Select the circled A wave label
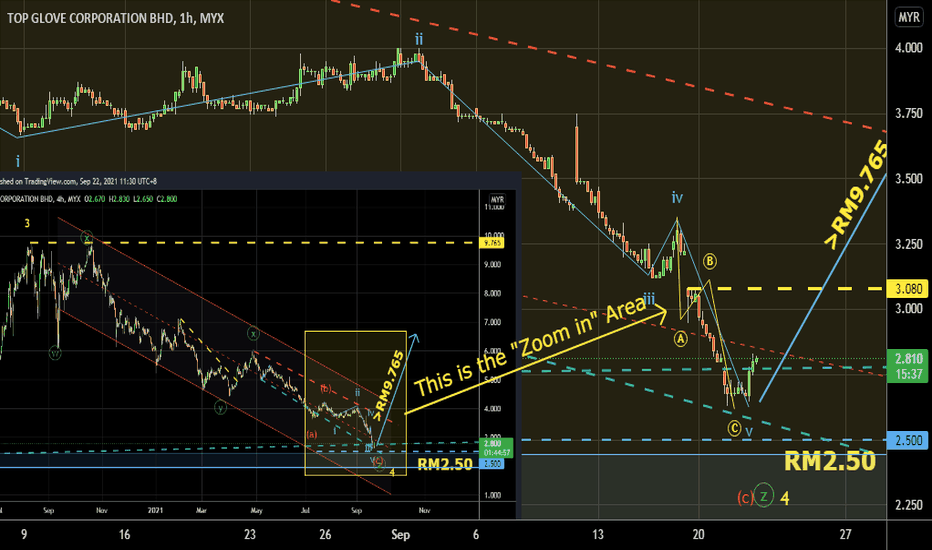 681,339
